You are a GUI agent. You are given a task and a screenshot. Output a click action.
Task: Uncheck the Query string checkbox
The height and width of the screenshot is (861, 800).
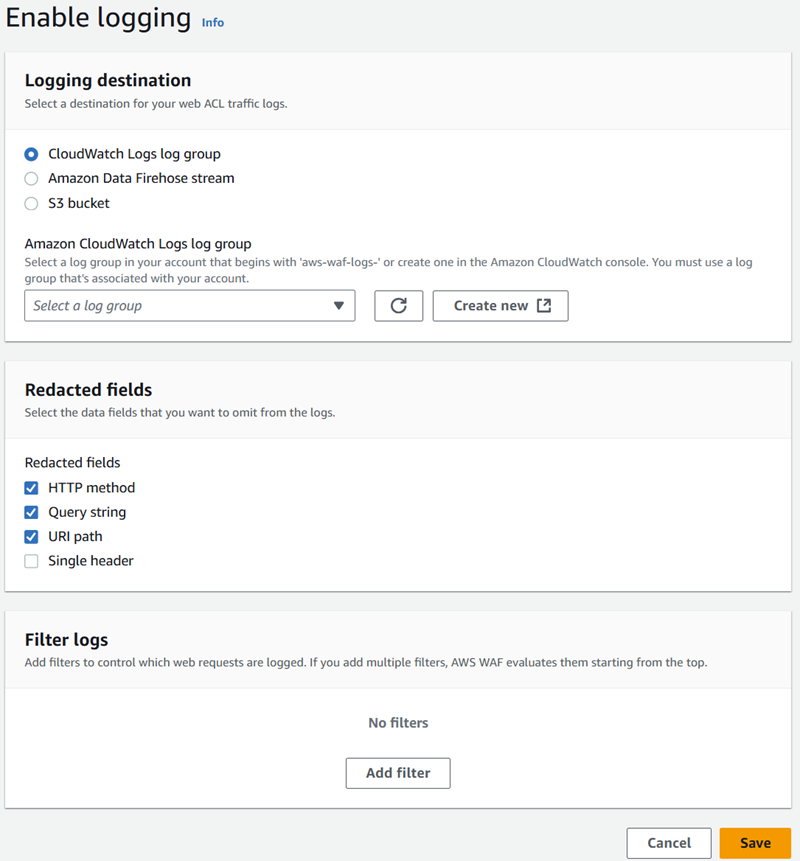pyautogui.click(x=31, y=512)
